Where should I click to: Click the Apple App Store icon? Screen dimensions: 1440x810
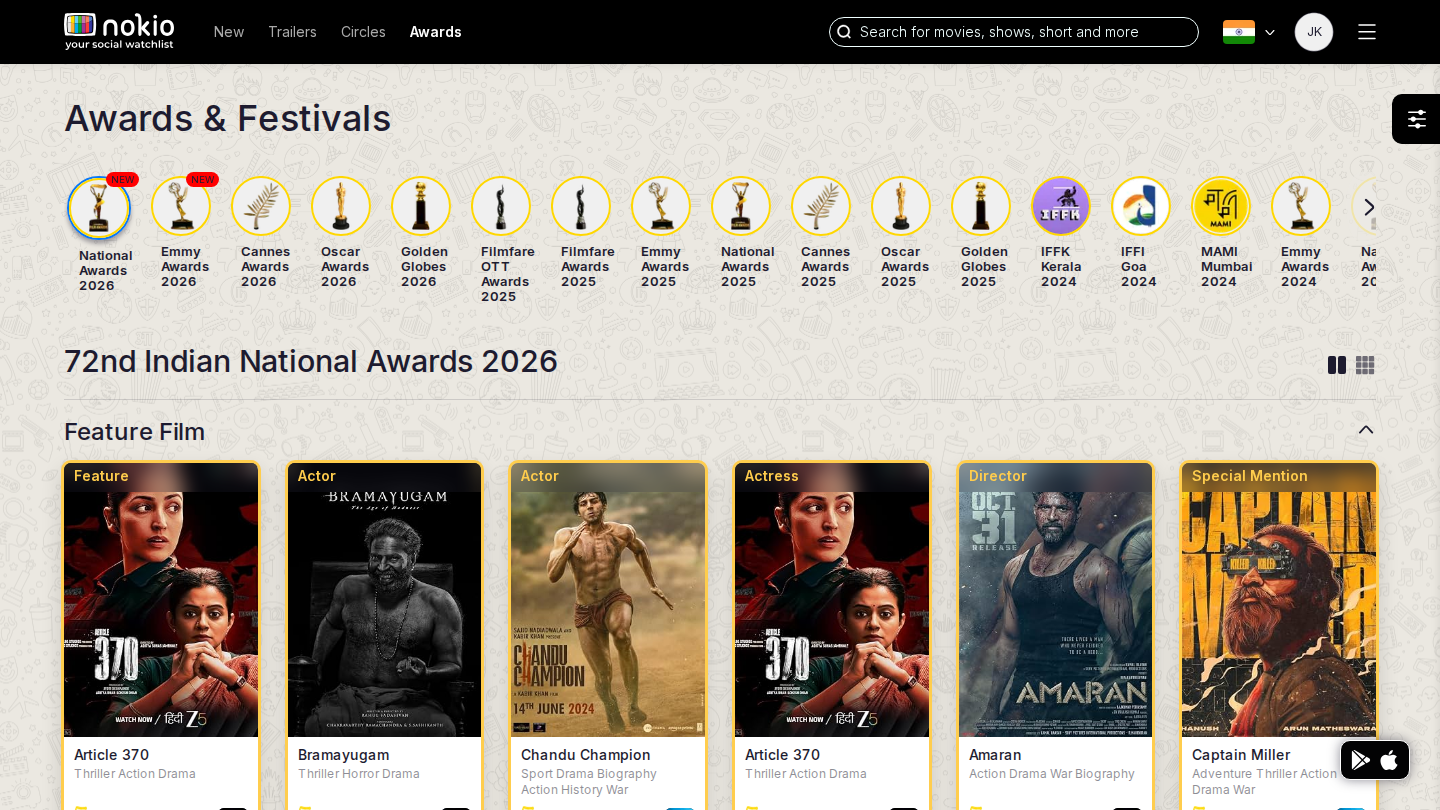pyautogui.click(x=1389, y=760)
